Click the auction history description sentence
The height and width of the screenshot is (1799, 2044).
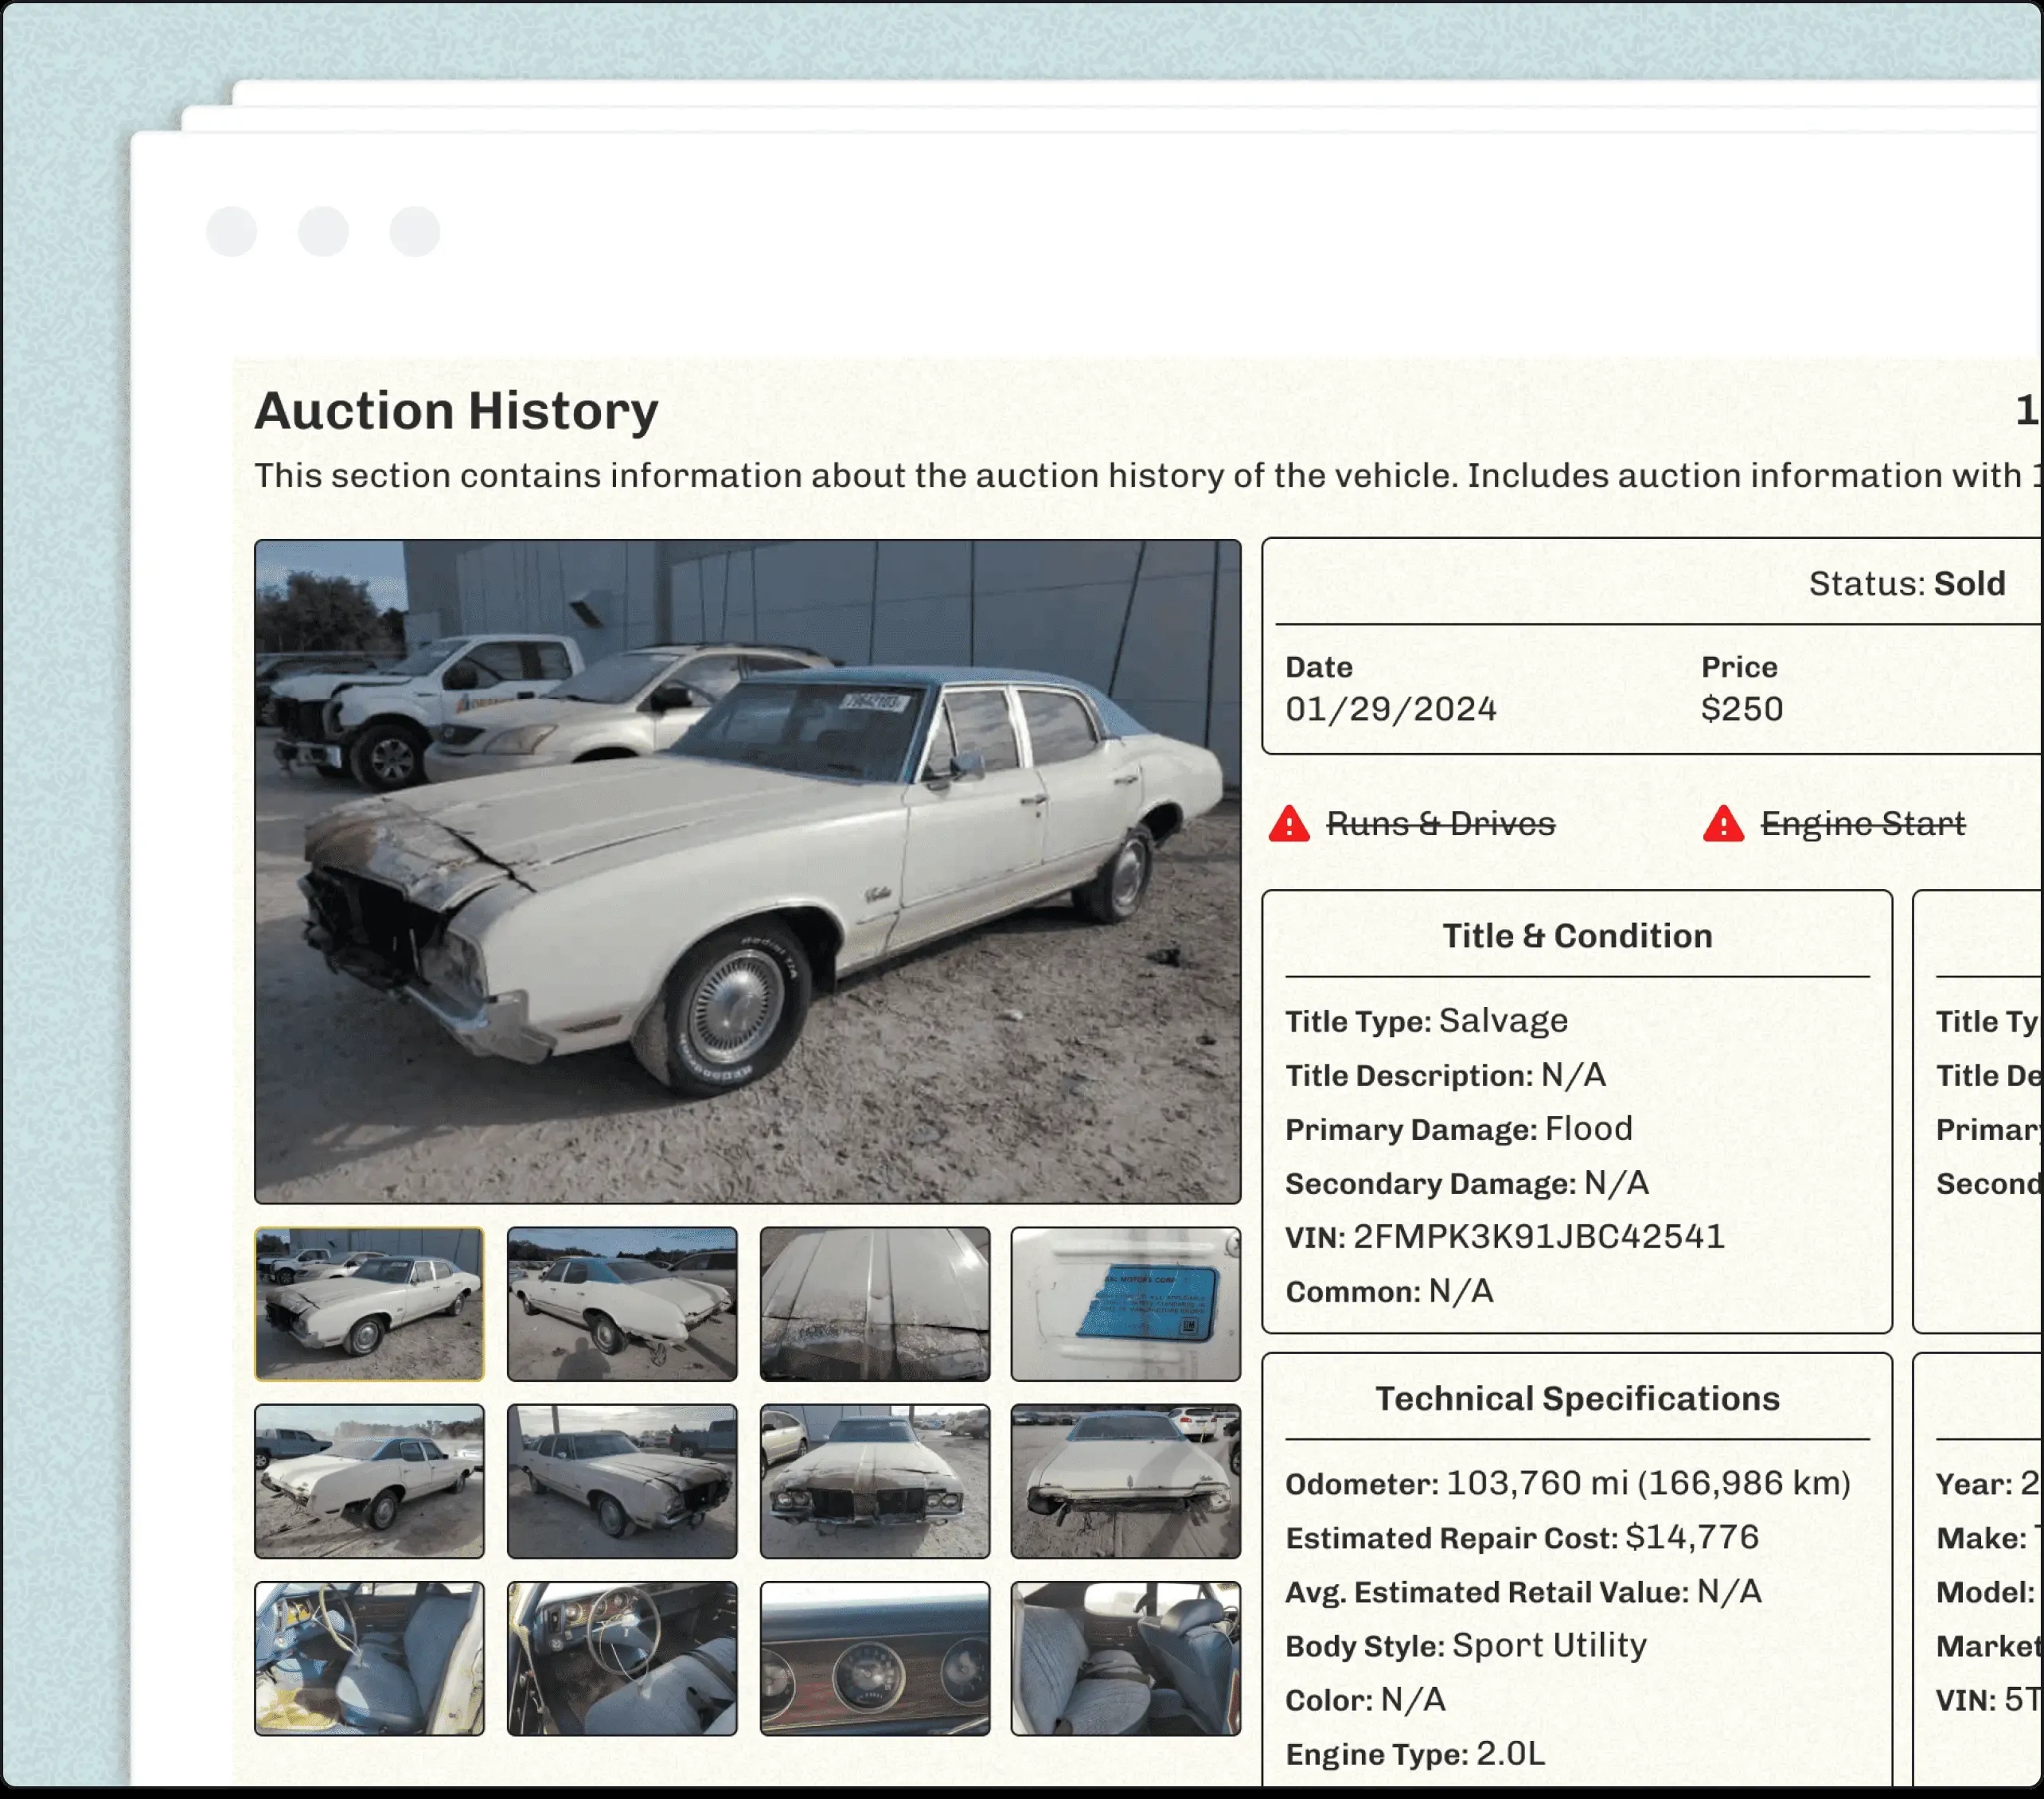click(1147, 476)
